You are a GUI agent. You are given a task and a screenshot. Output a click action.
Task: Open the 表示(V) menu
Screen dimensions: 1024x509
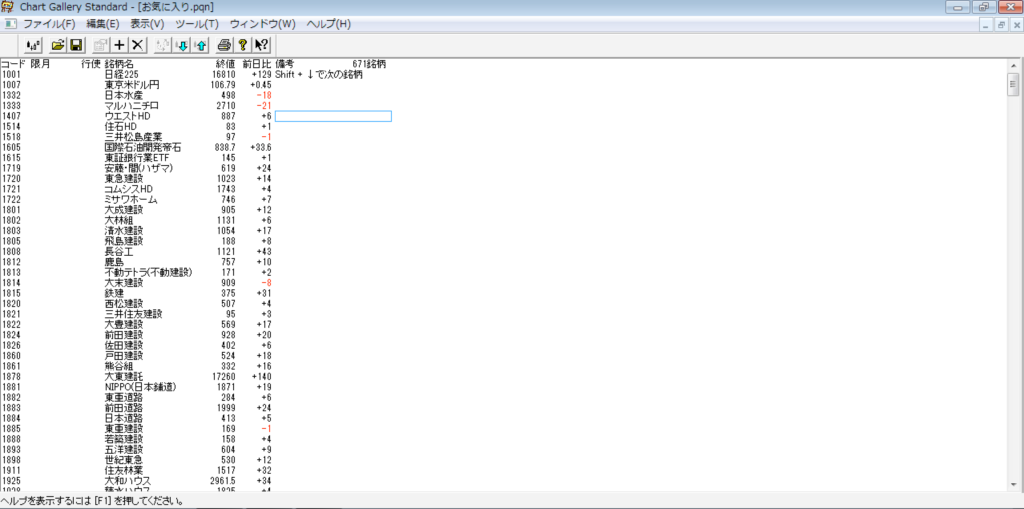[147, 24]
